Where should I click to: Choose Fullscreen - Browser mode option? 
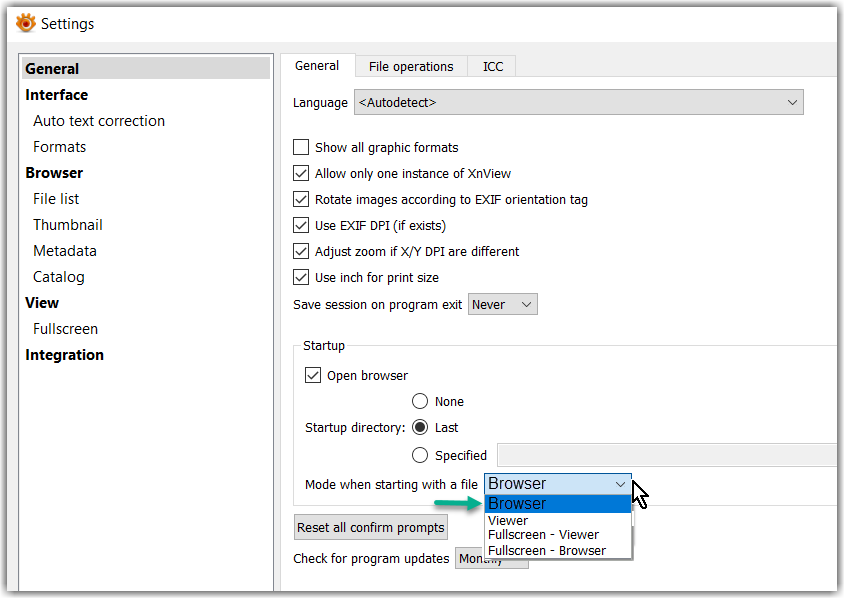[546, 550]
